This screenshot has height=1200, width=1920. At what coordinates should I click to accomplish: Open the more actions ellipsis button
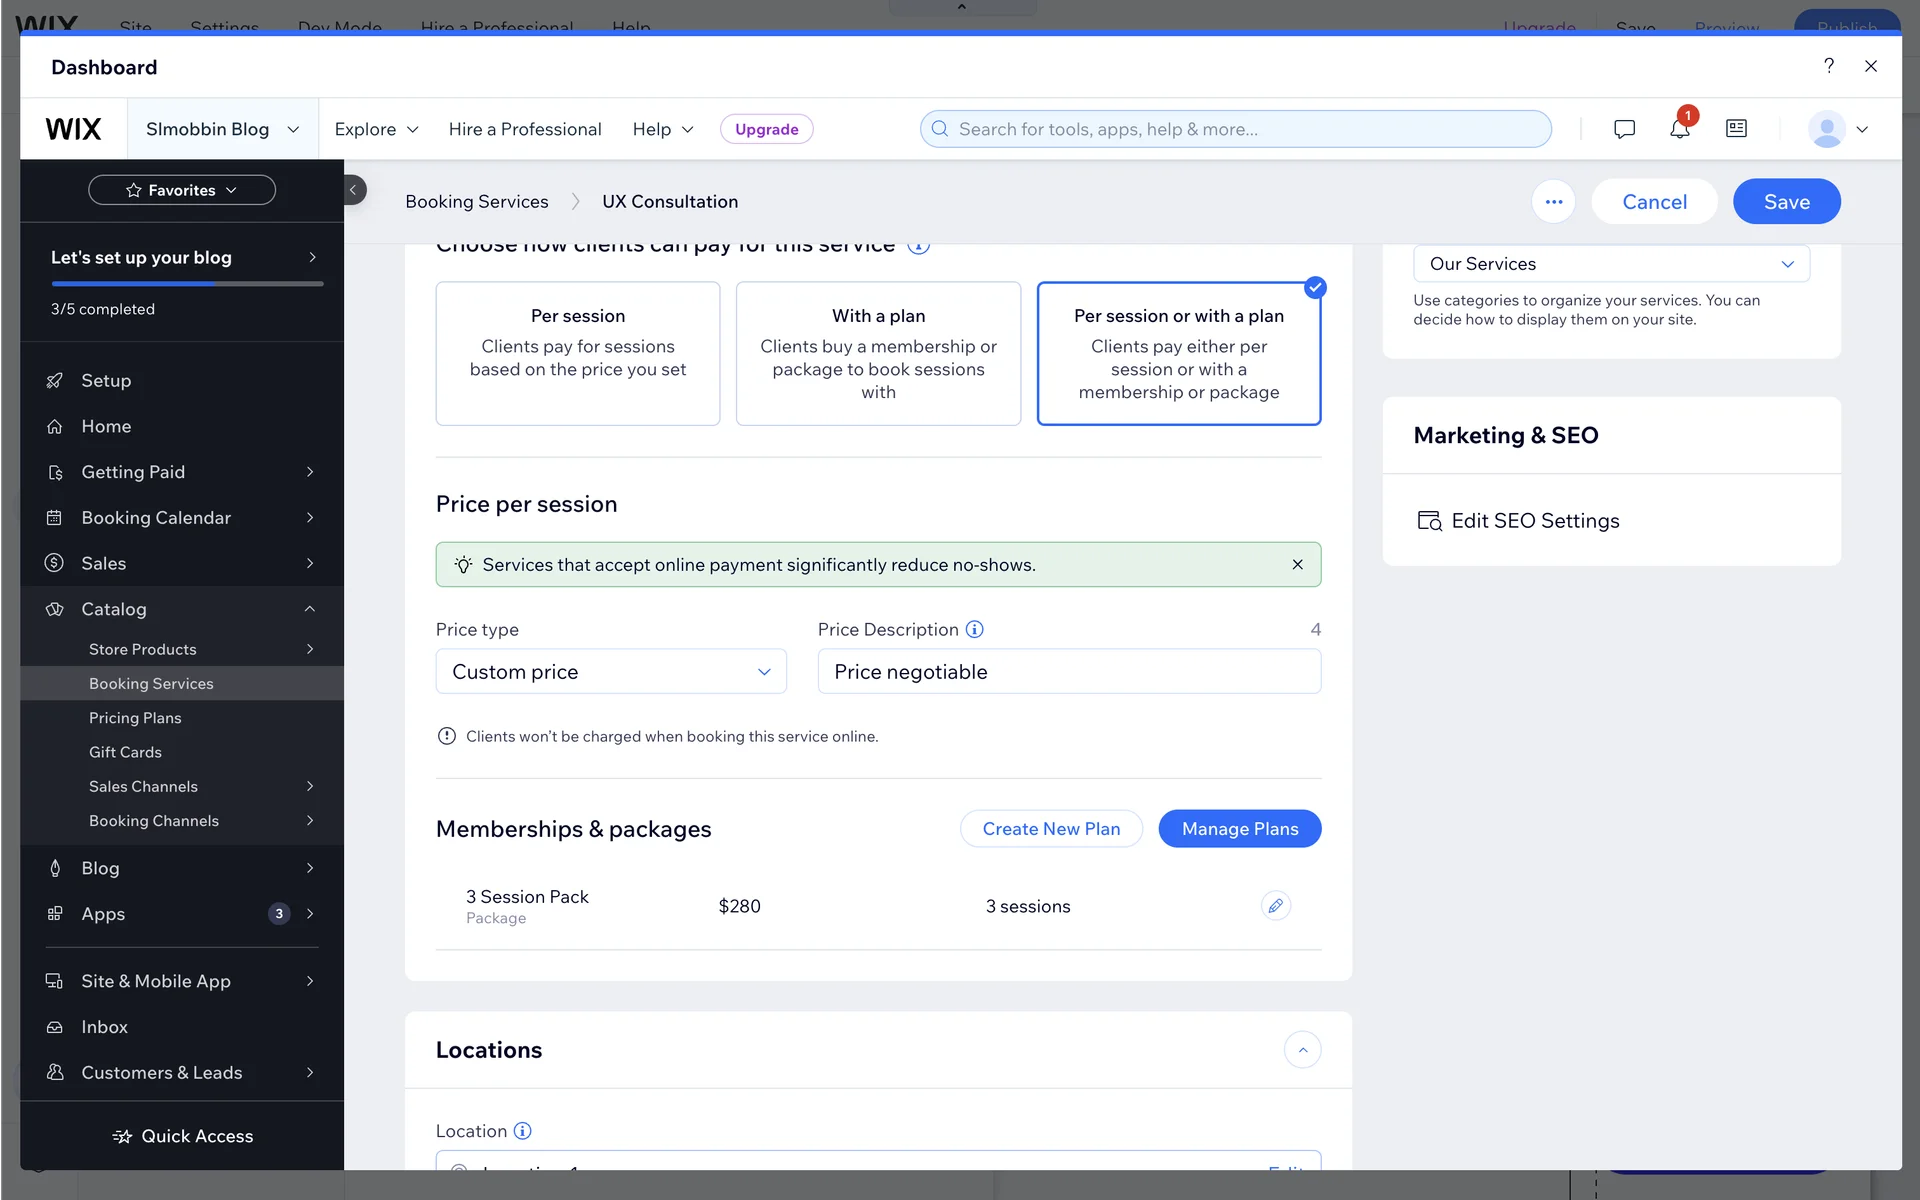(x=1553, y=202)
